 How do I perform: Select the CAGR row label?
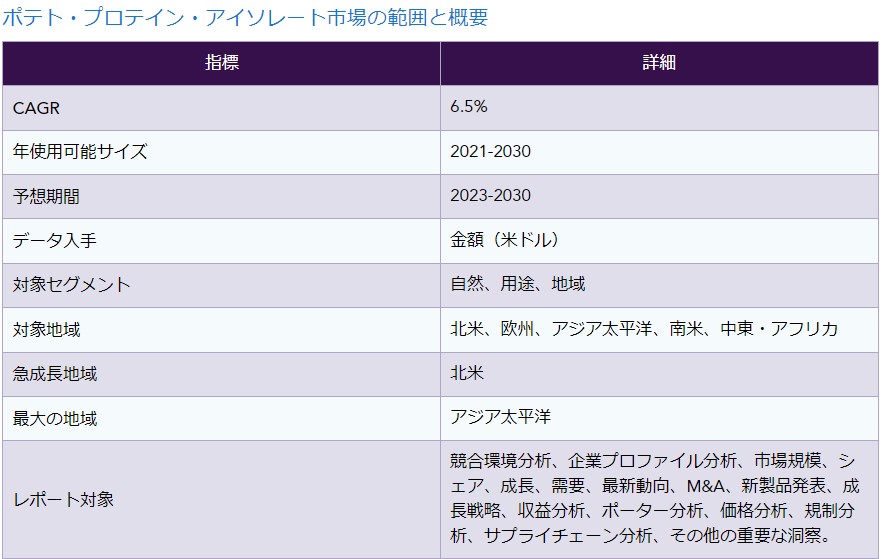(37, 108)
